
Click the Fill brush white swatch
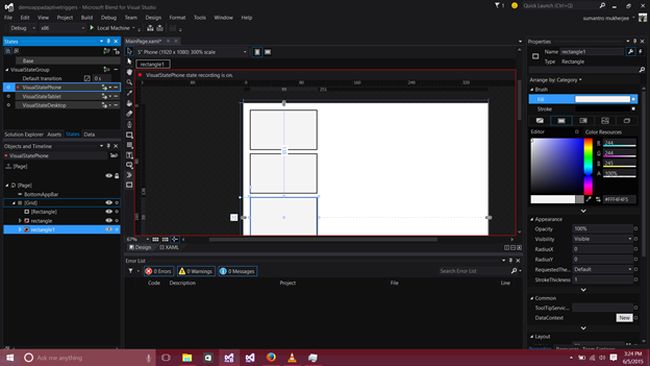[602, 99]
